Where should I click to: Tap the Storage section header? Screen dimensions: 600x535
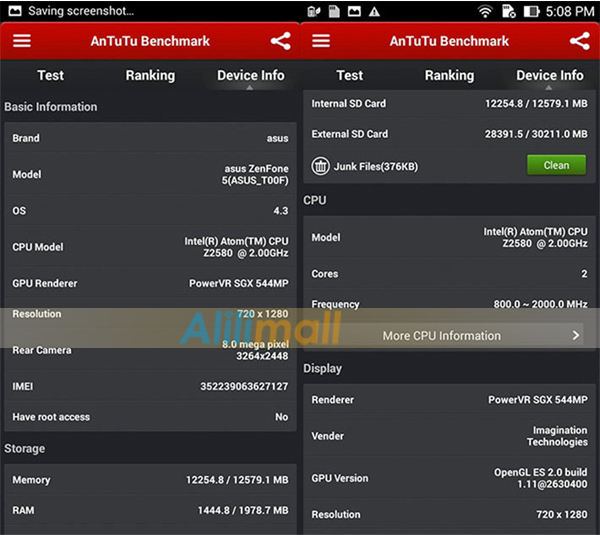tap(24, 449)
